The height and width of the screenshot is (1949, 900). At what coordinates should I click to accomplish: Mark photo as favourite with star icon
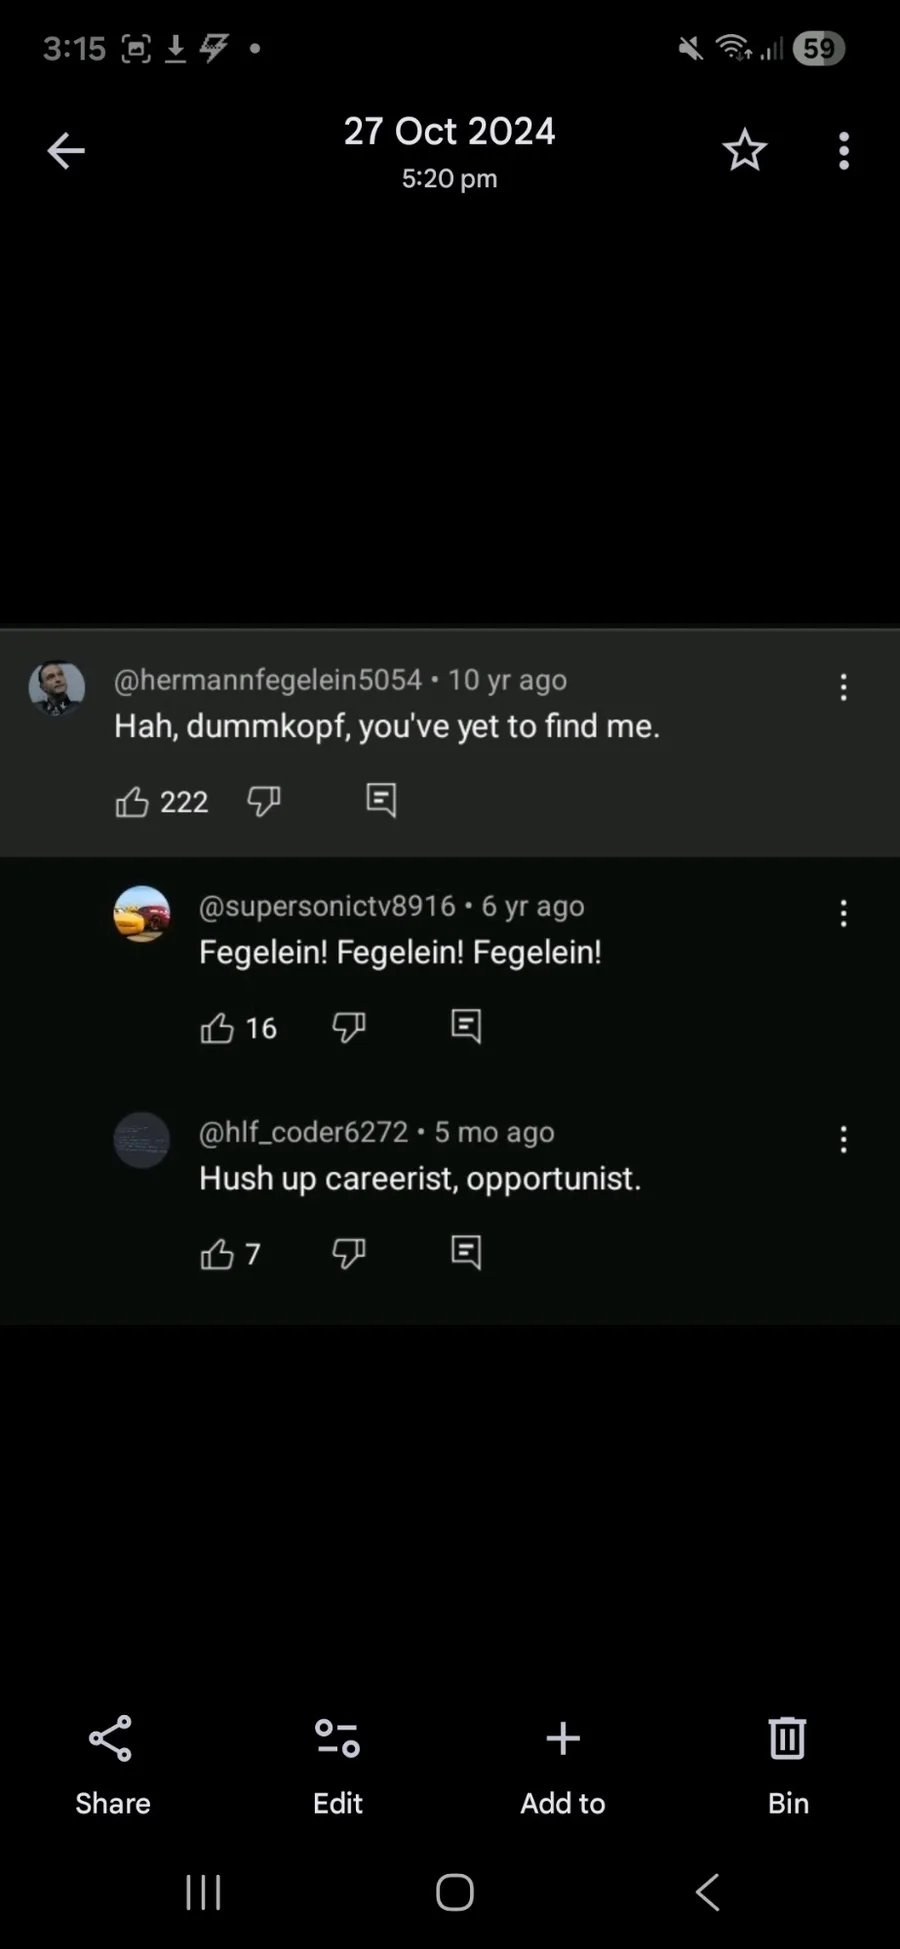tap(744, 151)
